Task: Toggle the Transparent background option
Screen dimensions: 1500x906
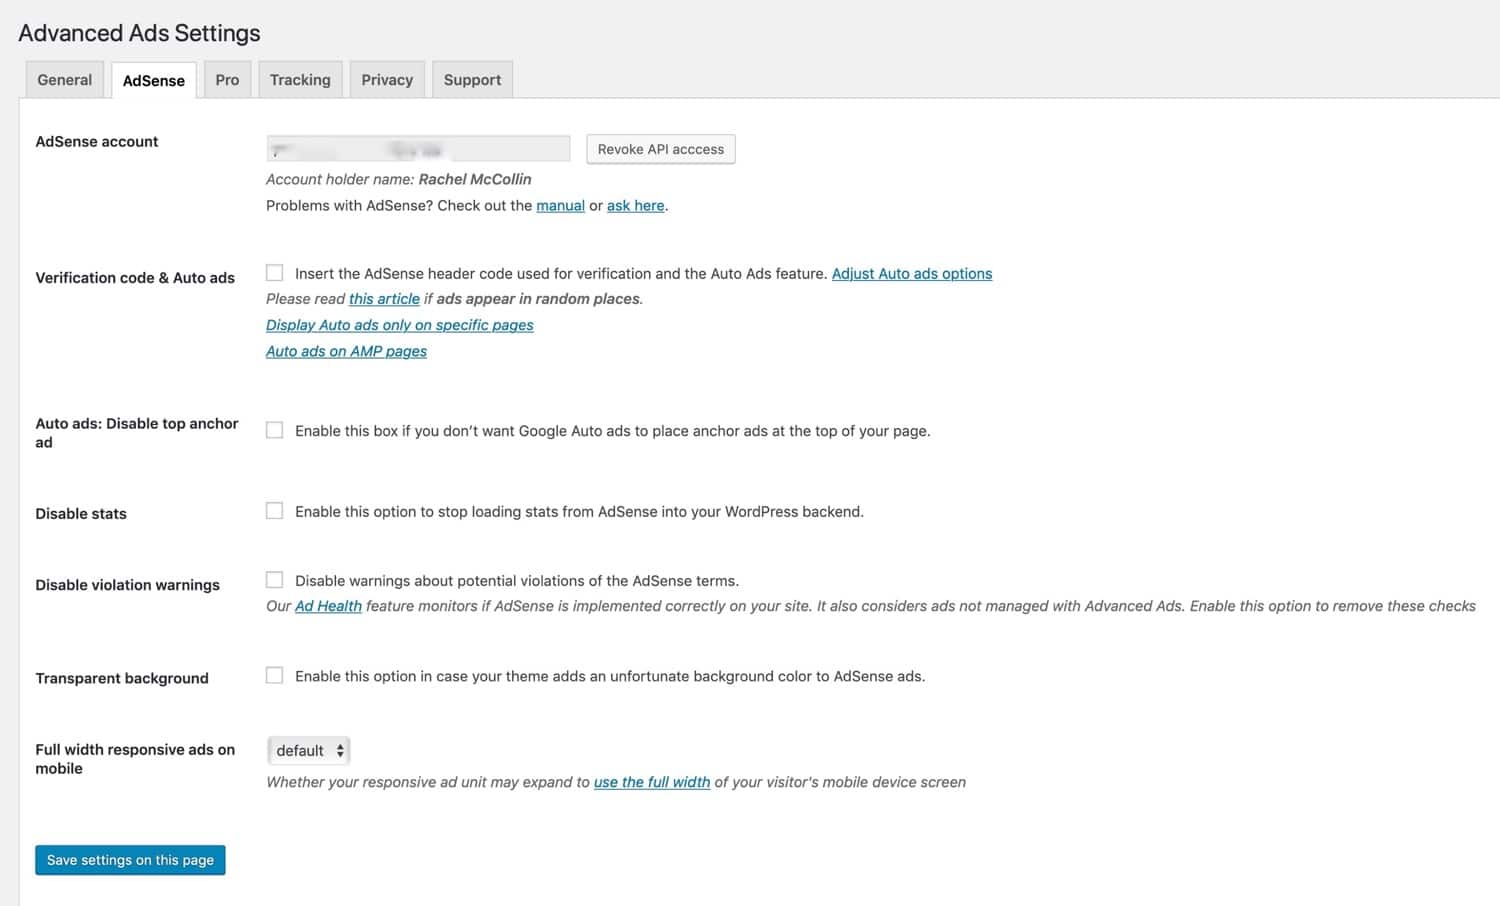Action: 274,675
